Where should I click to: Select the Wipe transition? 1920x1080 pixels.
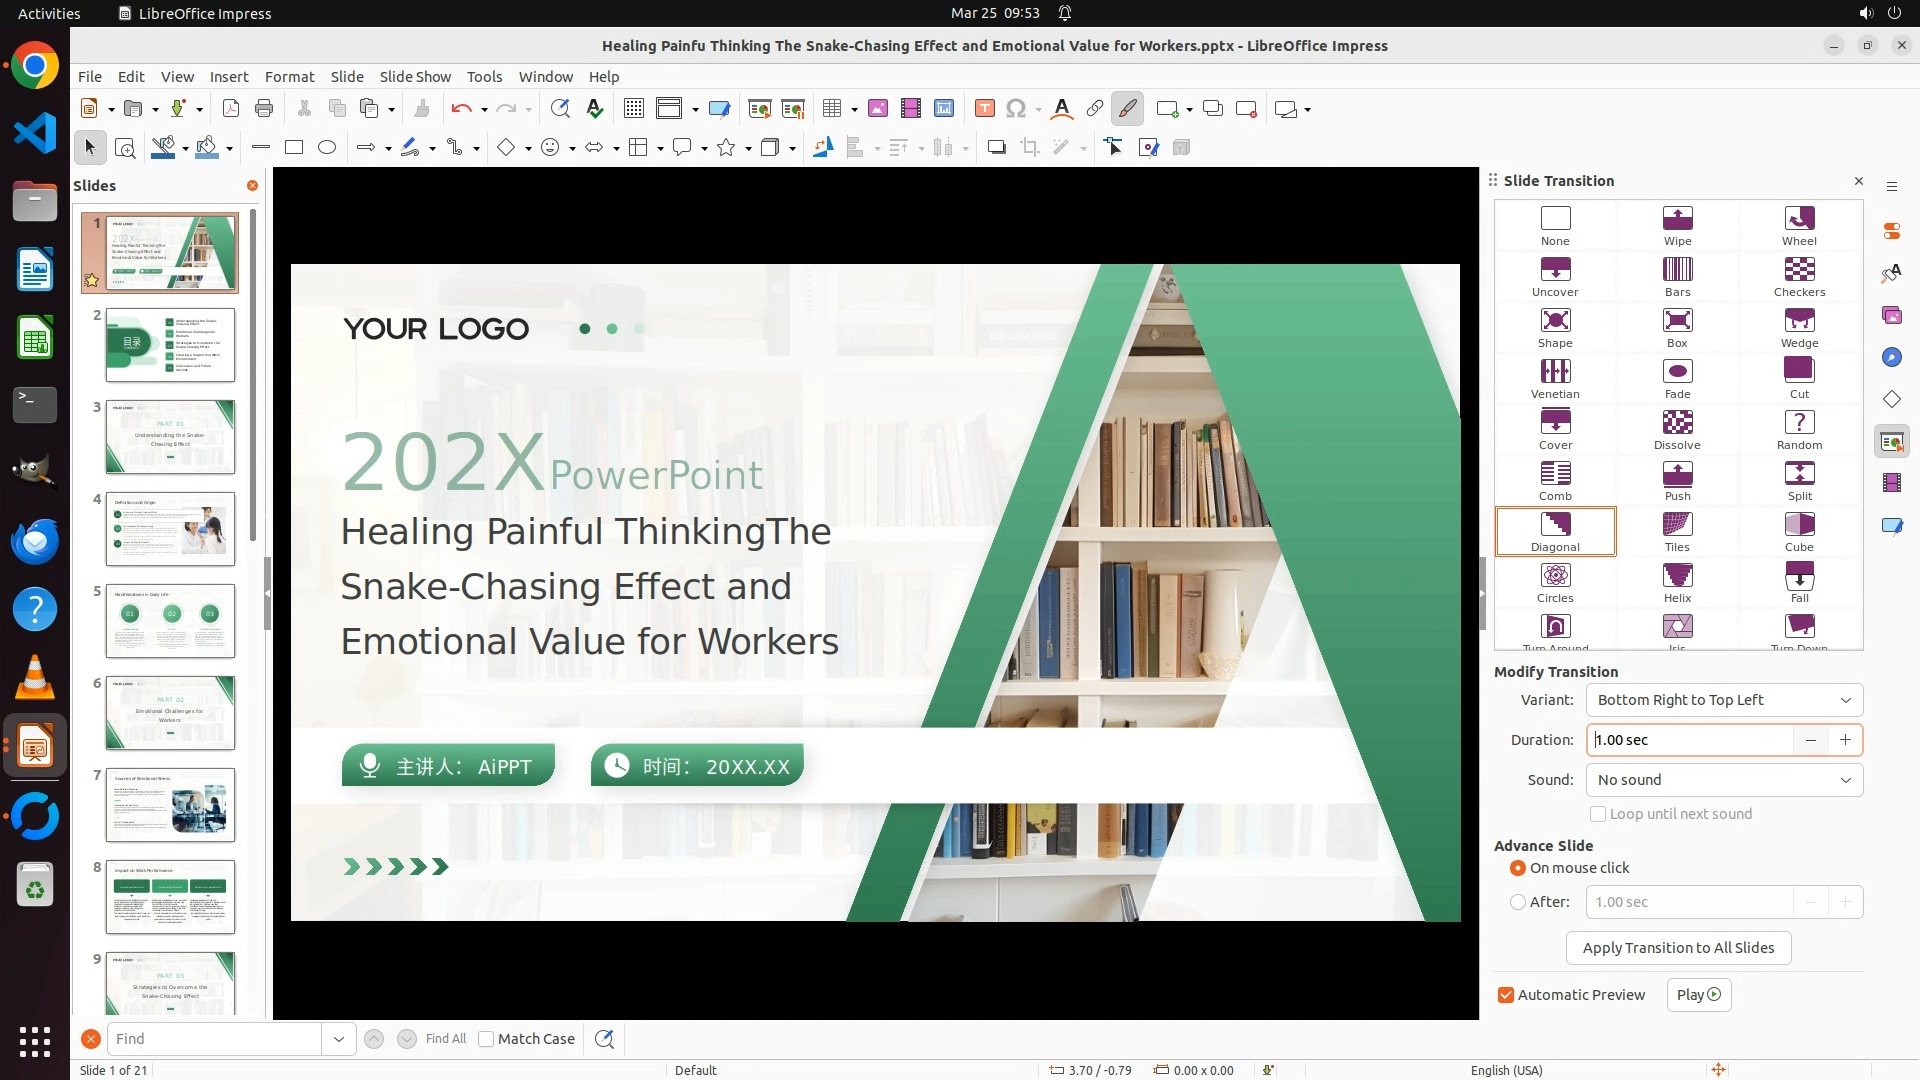[1677, 225]
